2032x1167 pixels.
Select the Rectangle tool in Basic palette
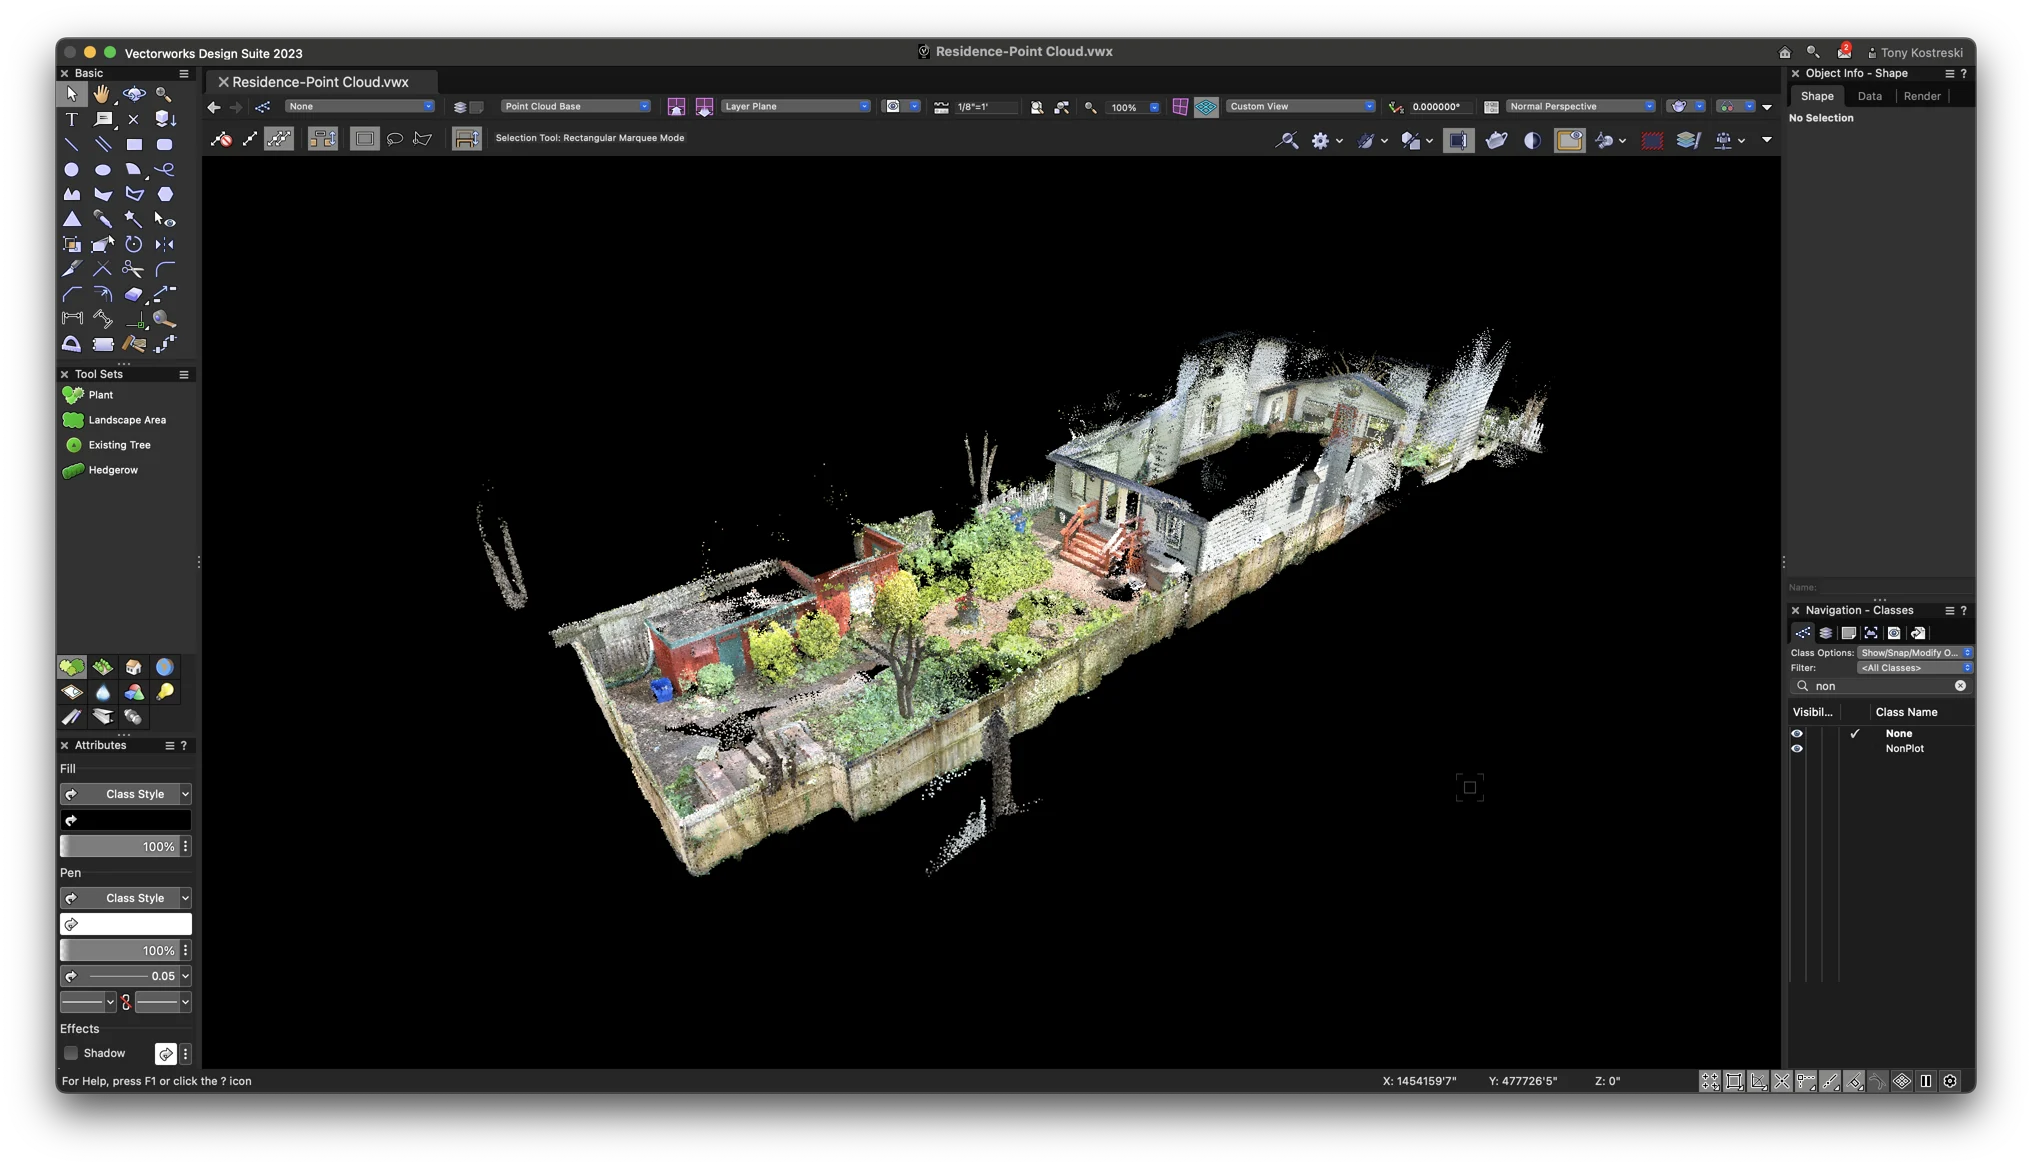coord(134,144)
